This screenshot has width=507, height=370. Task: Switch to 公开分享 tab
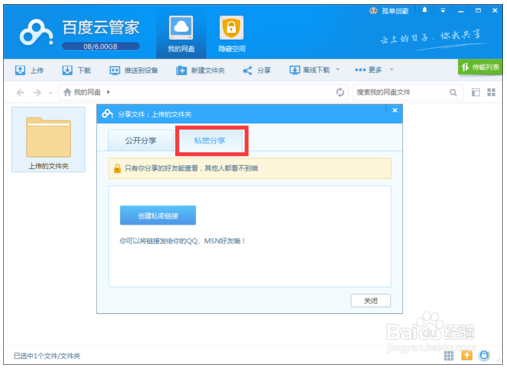coord(140,141)
